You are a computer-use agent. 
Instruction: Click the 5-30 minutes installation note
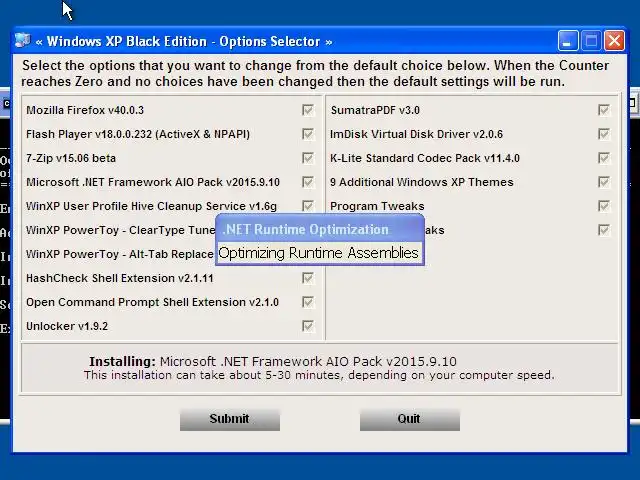pyautogui.click(x=319, y=375)
